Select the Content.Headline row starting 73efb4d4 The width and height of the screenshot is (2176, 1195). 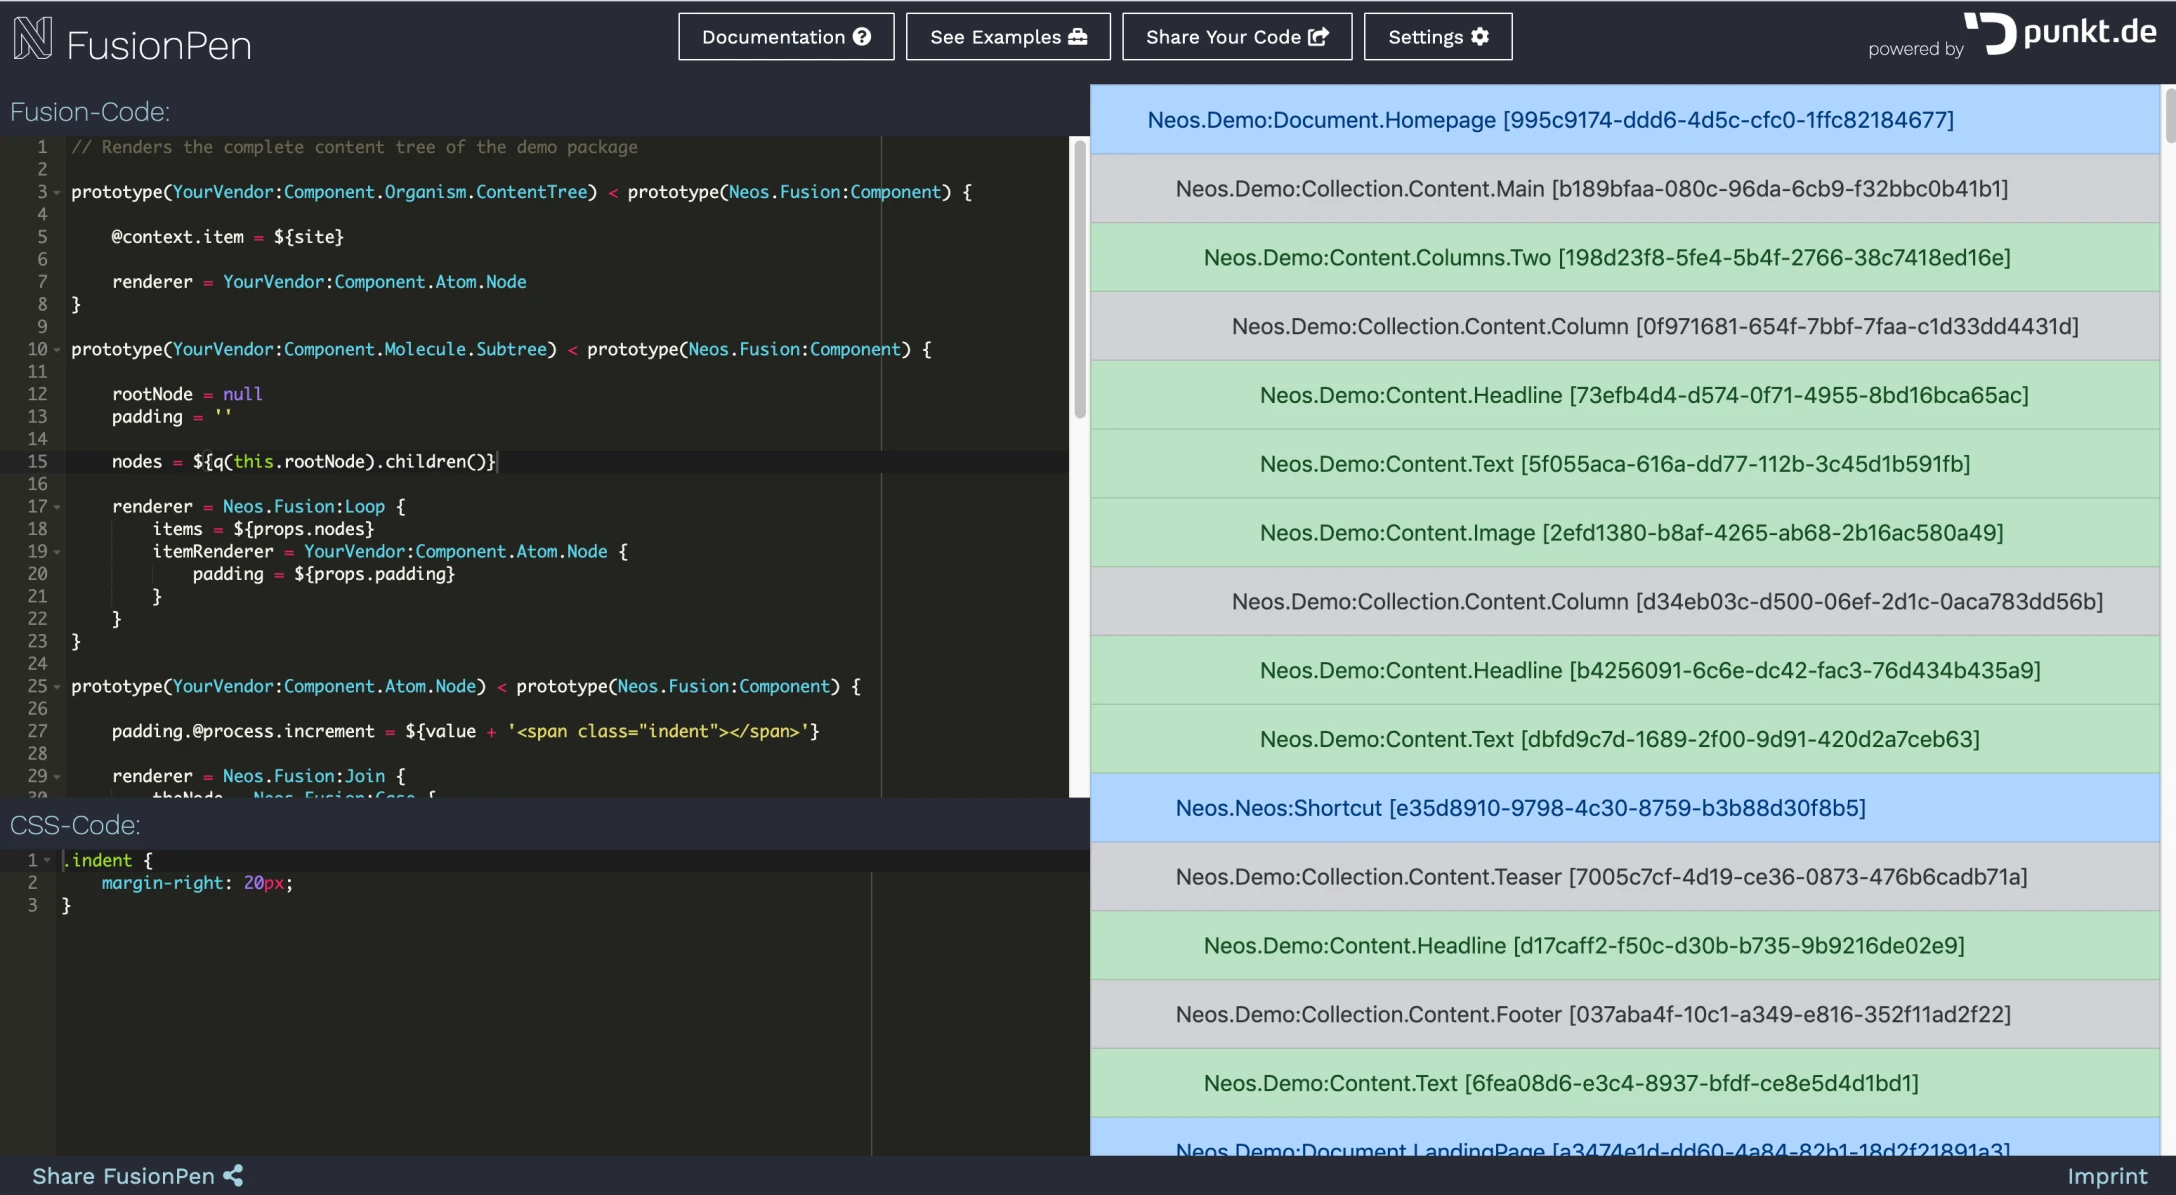(1625, 396)
